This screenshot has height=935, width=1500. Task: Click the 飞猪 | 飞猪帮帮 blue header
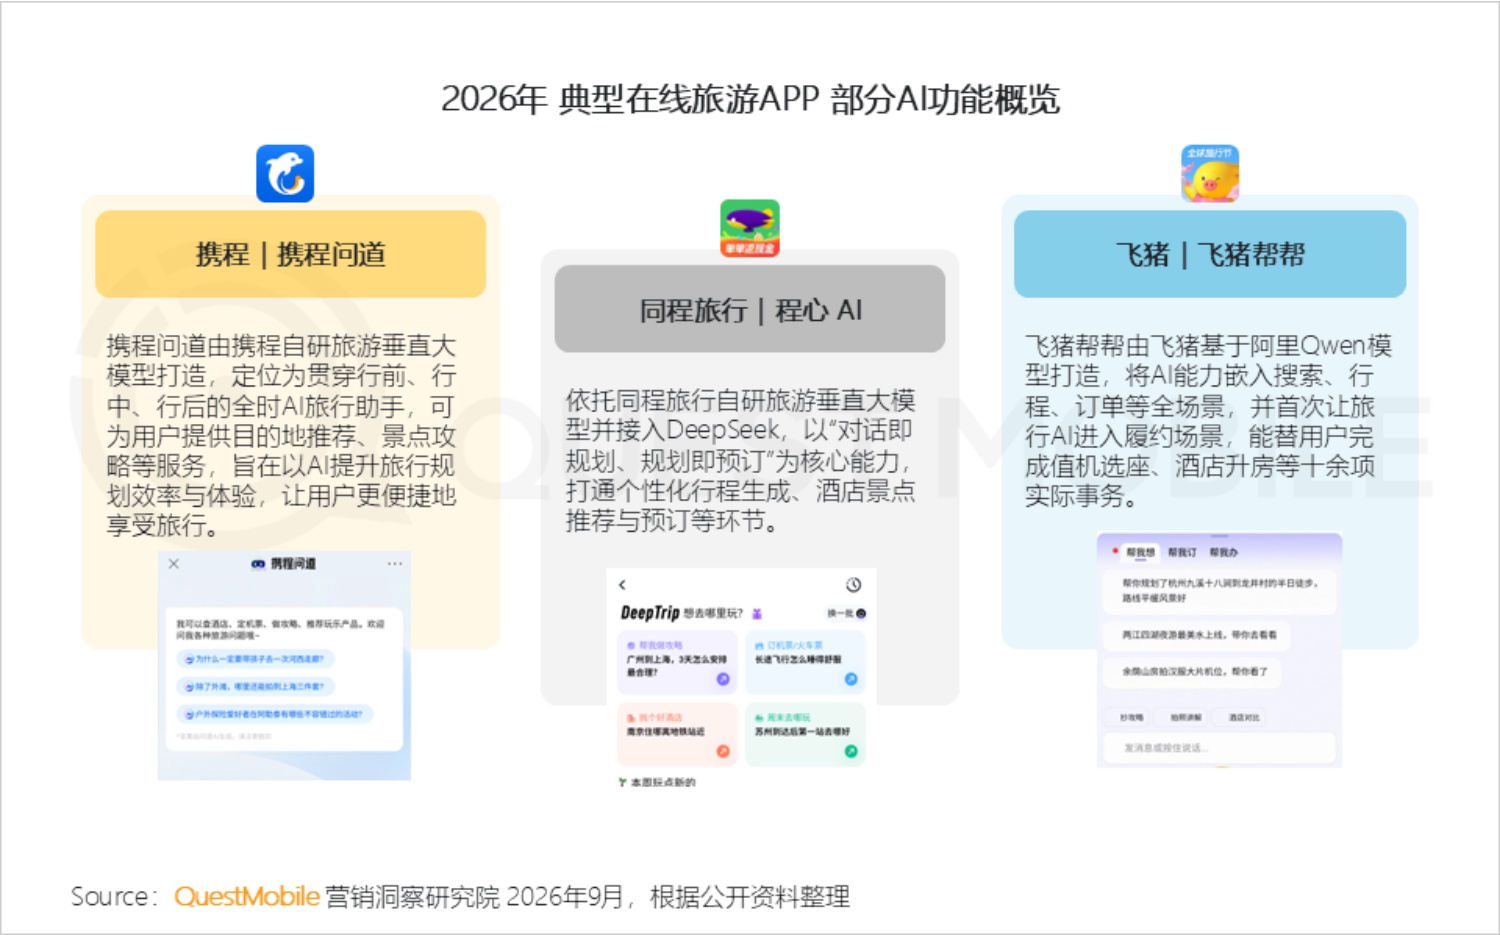click(1210, 254)
